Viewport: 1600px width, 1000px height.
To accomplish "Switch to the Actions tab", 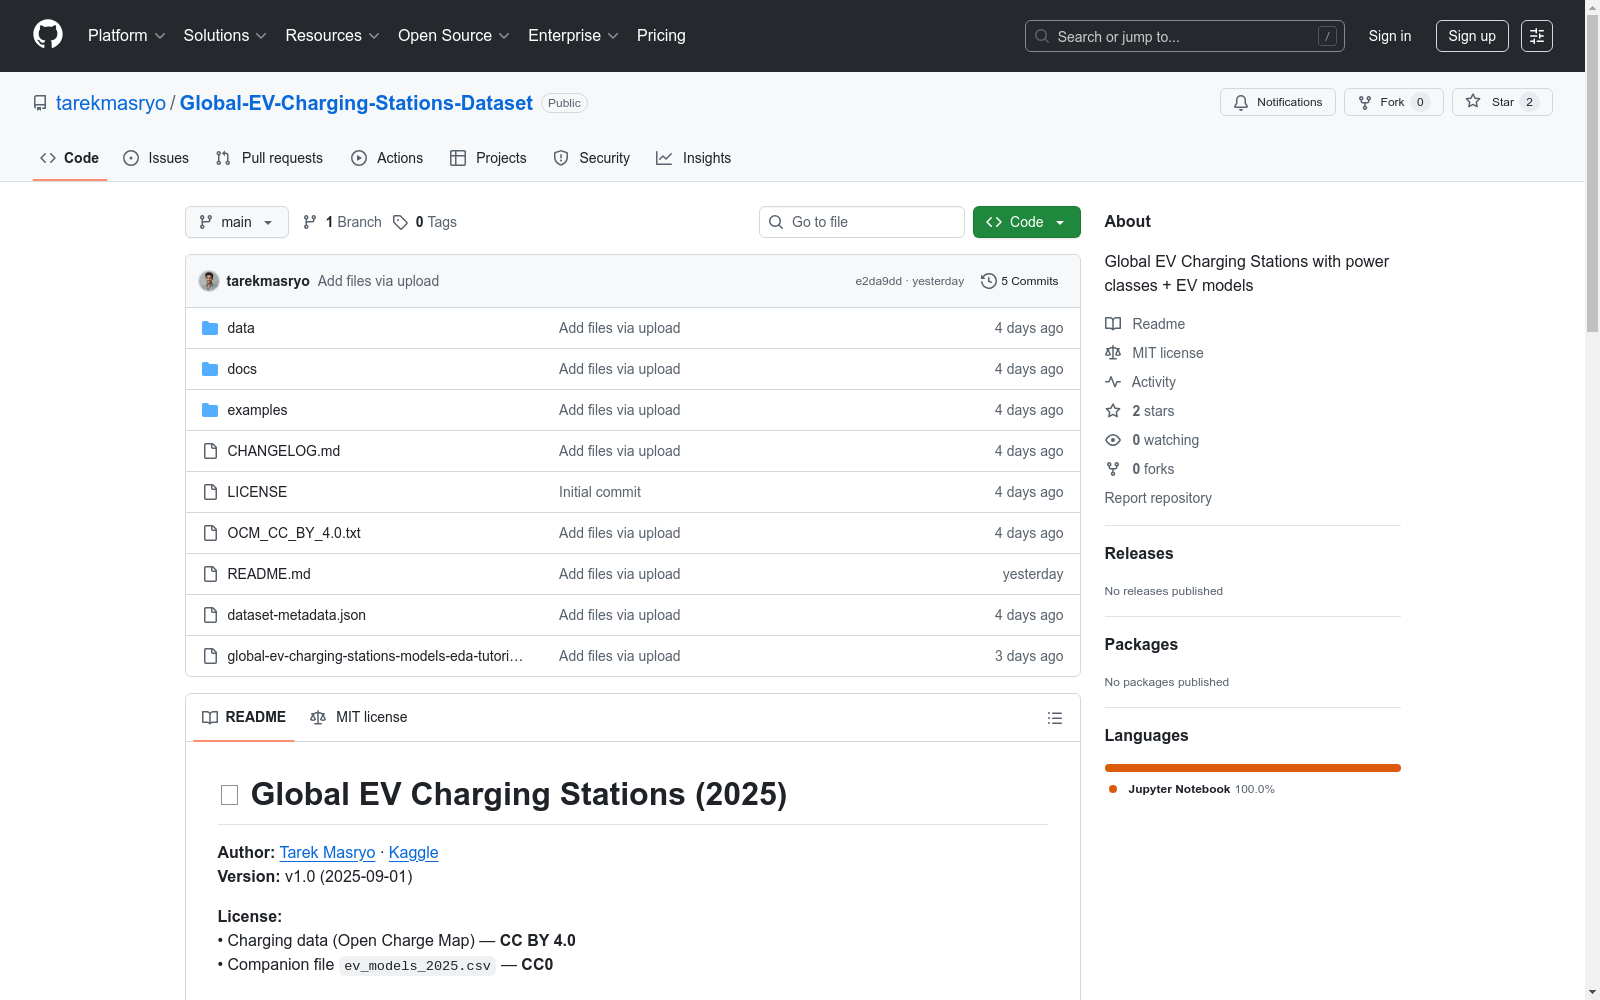I will click(x=387, y=158).
